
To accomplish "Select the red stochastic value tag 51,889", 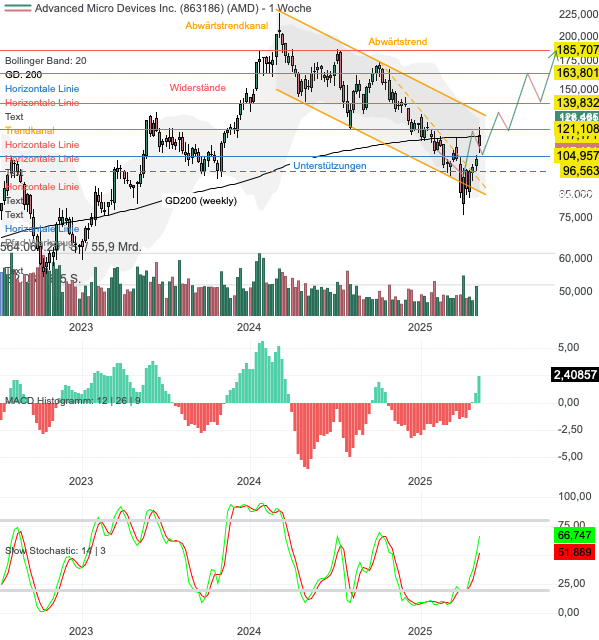I will pos(575,552).
